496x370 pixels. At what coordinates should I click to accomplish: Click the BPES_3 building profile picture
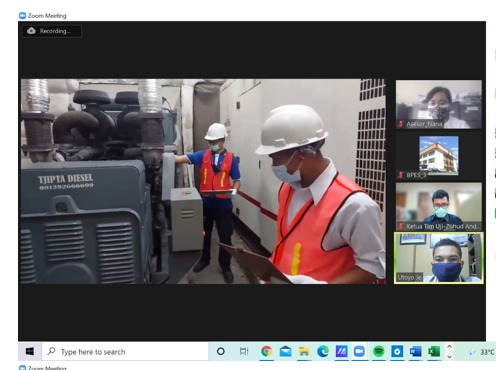(439, 155)
